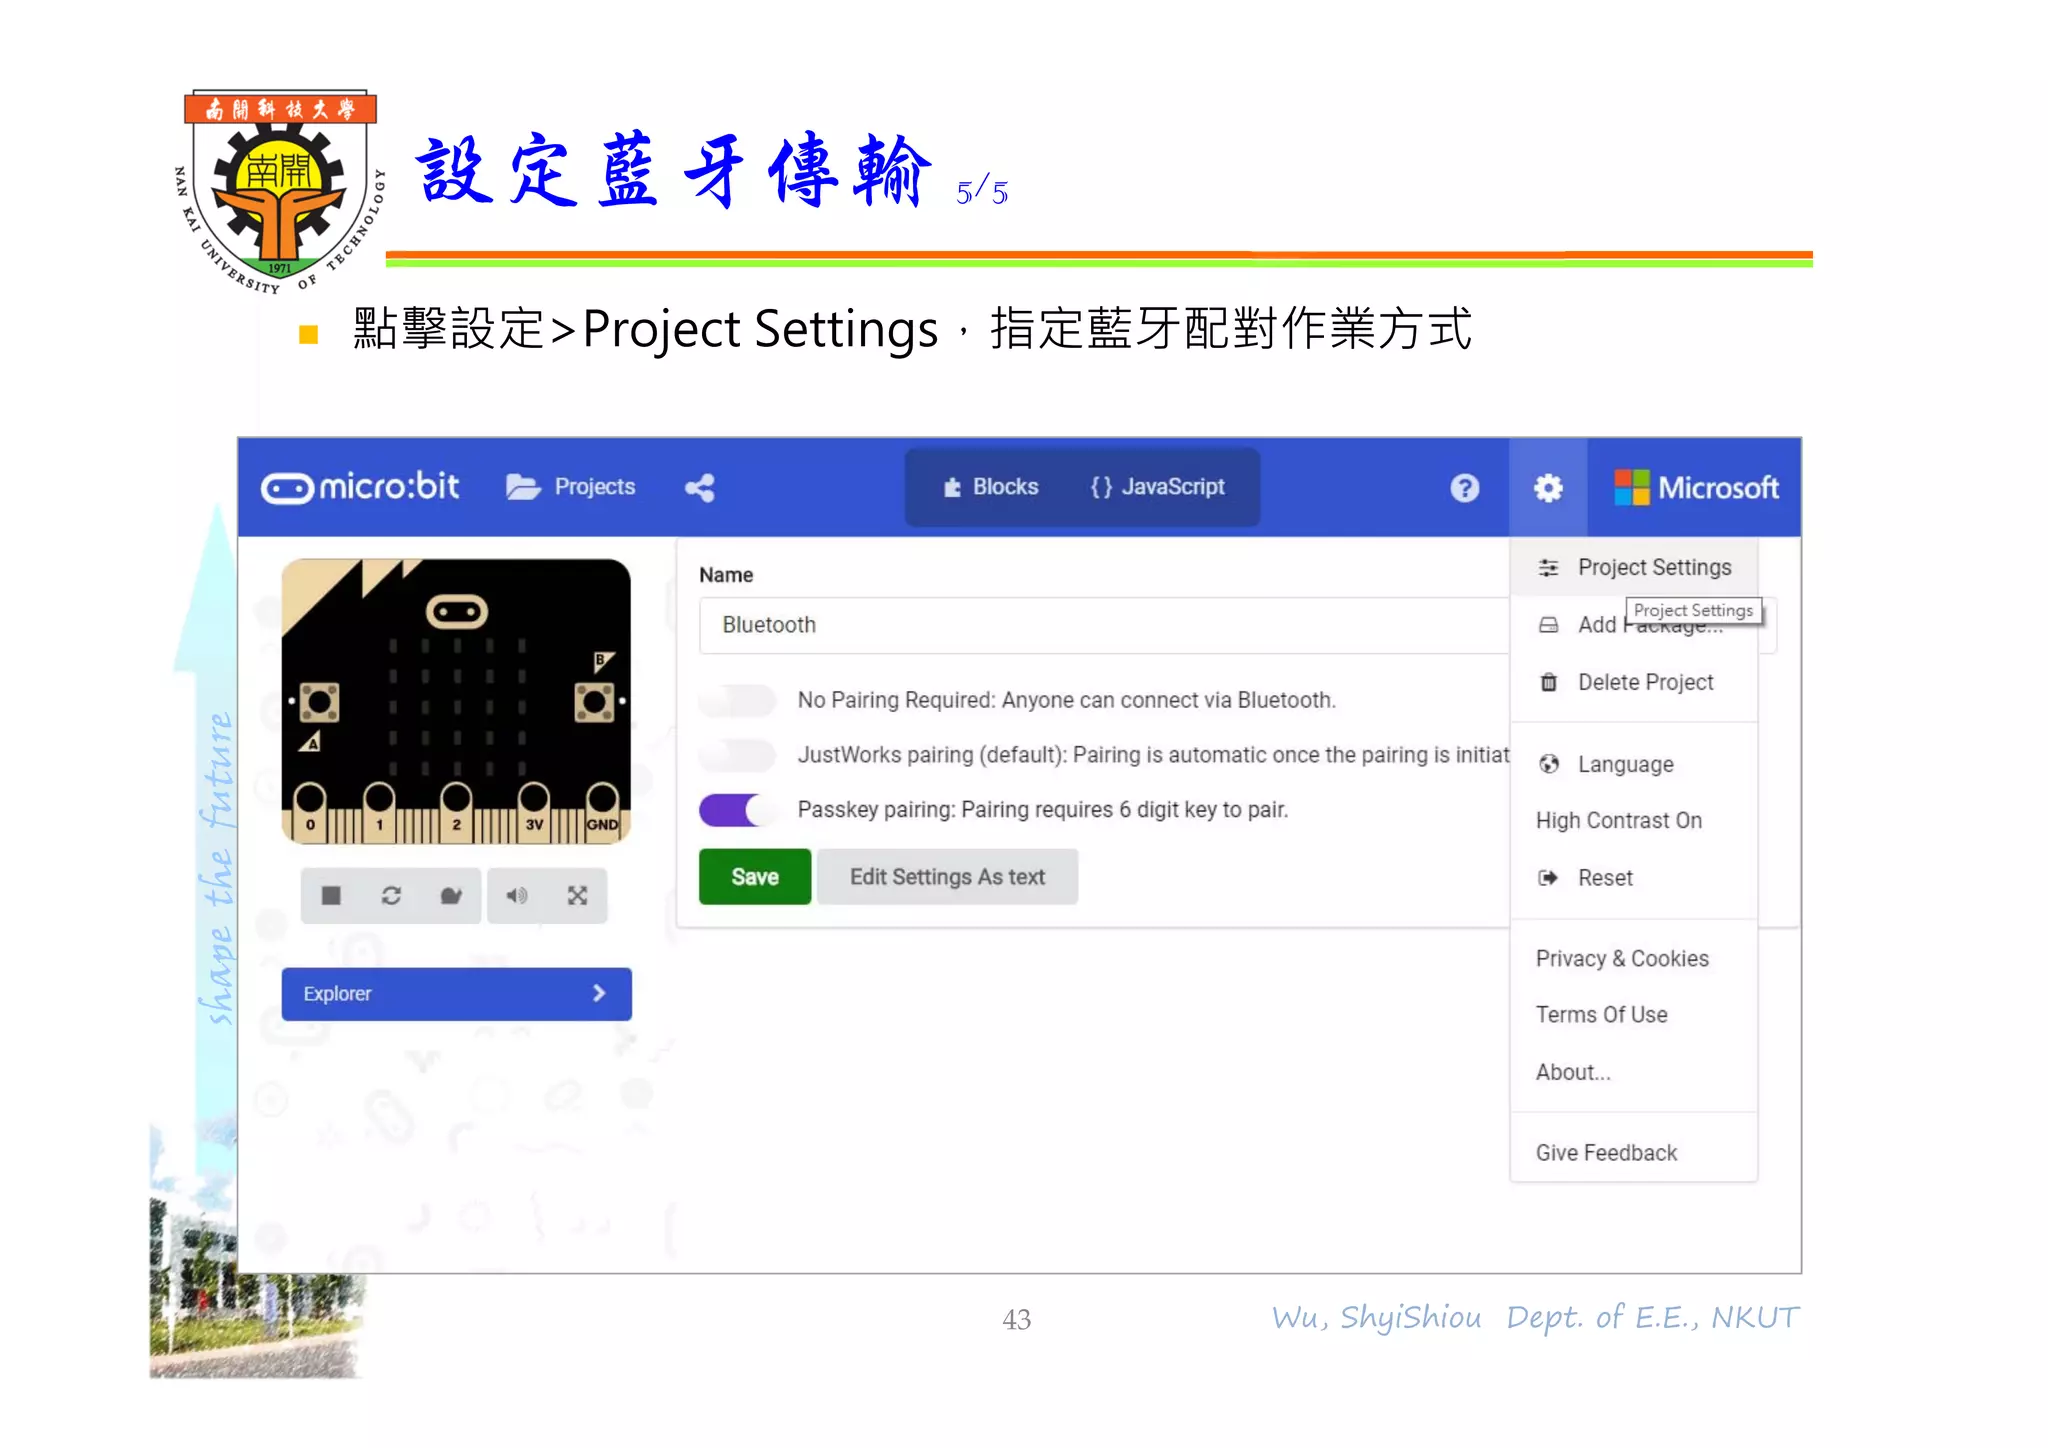Screen dimensions: 2048x1448
Task: Expand the Explorer panel
Action: pyautogui.click(x=456, y=994)
